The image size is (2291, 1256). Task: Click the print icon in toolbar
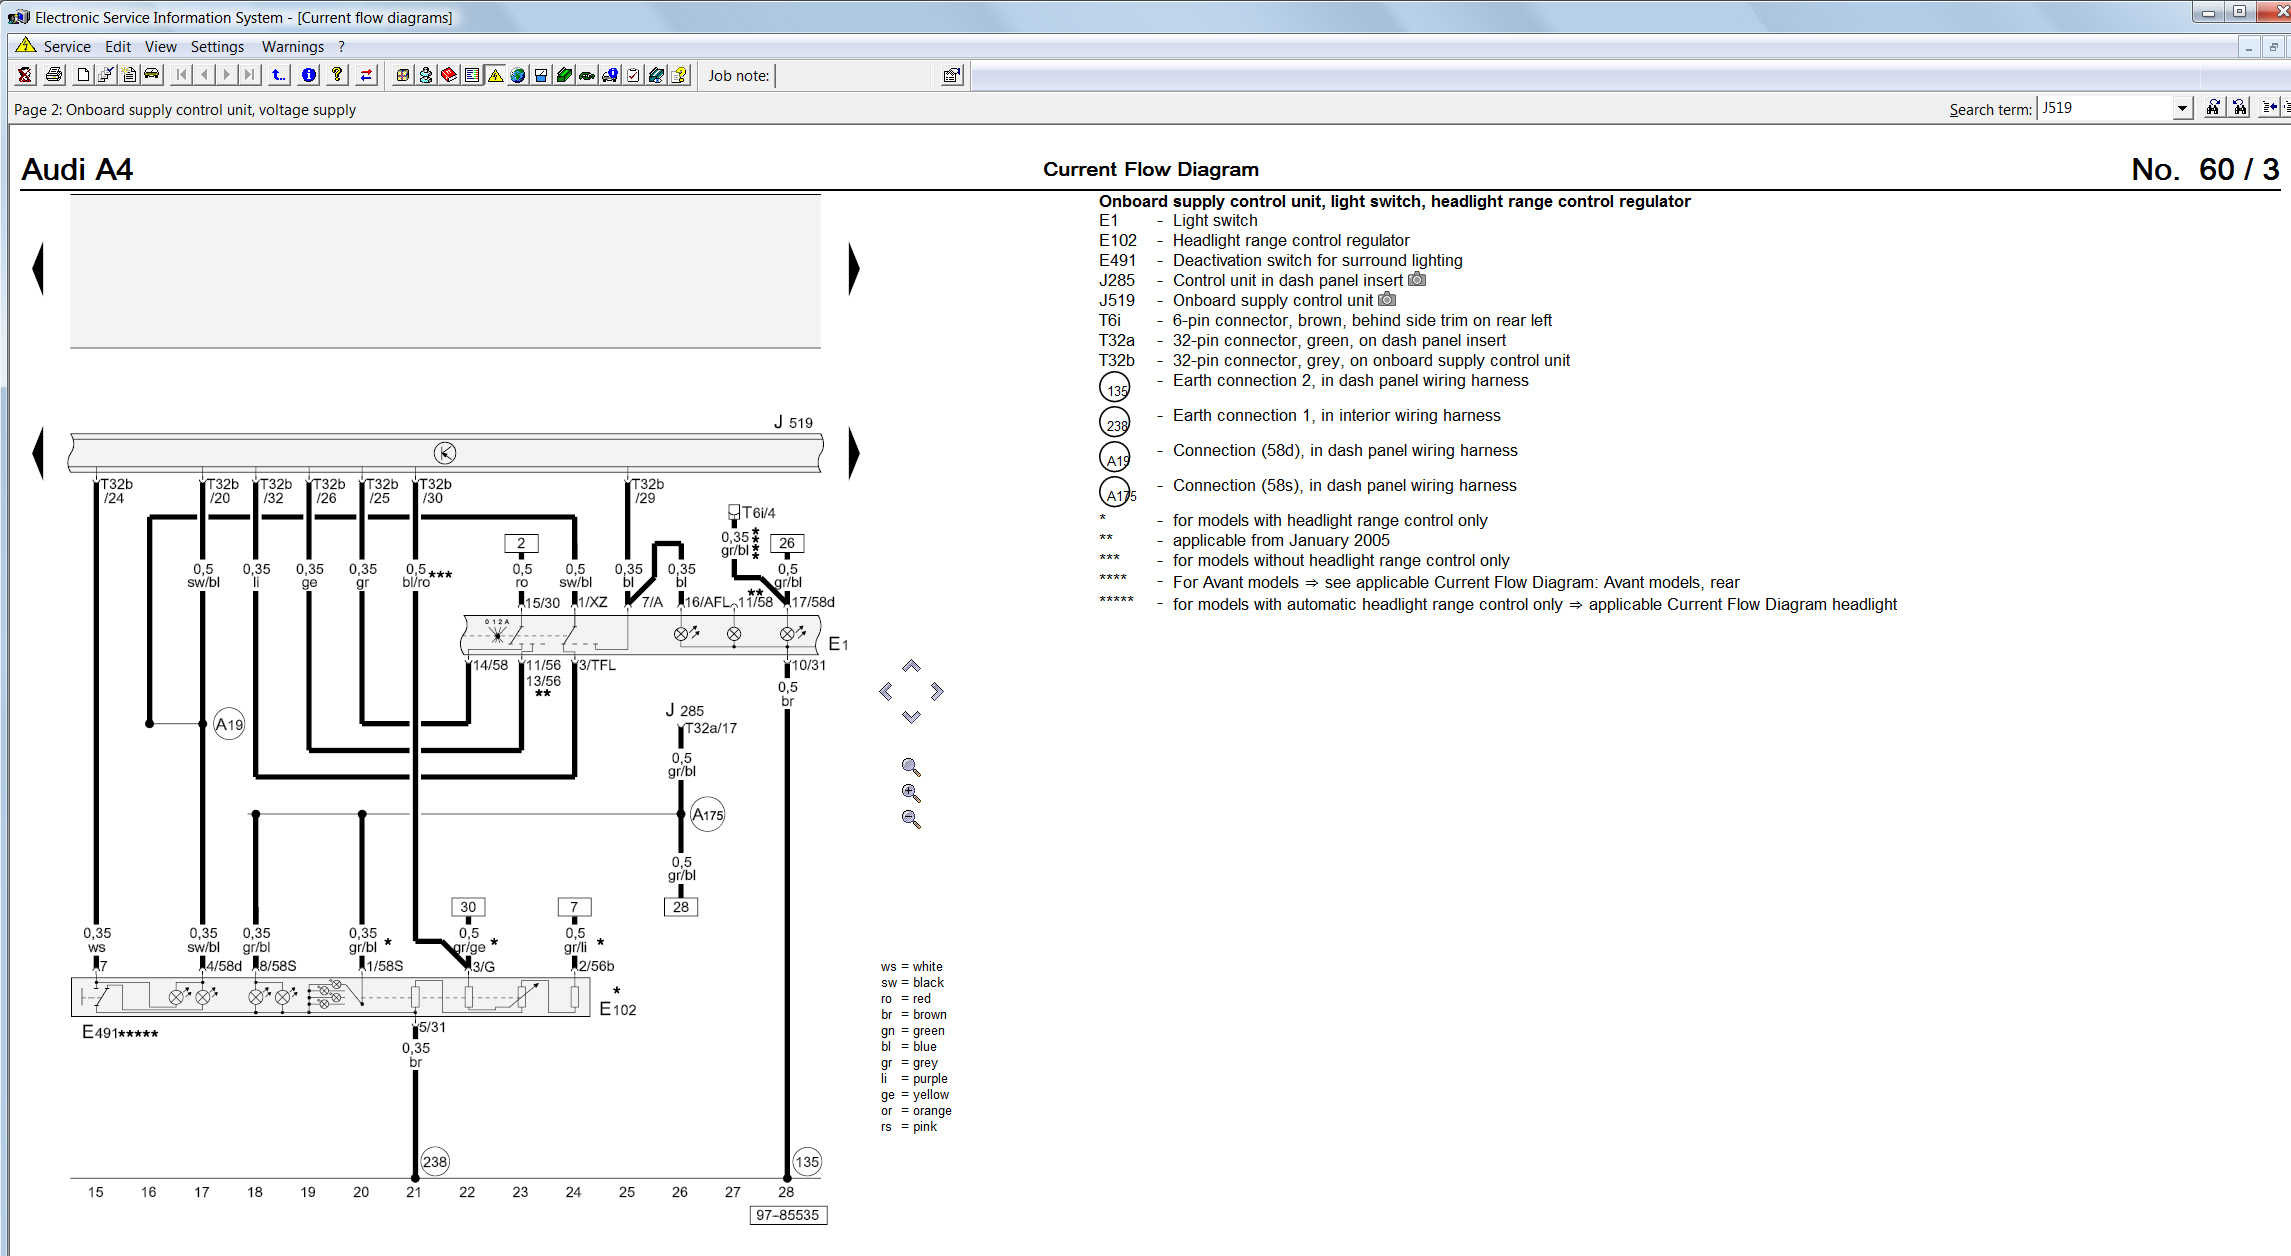54,75
